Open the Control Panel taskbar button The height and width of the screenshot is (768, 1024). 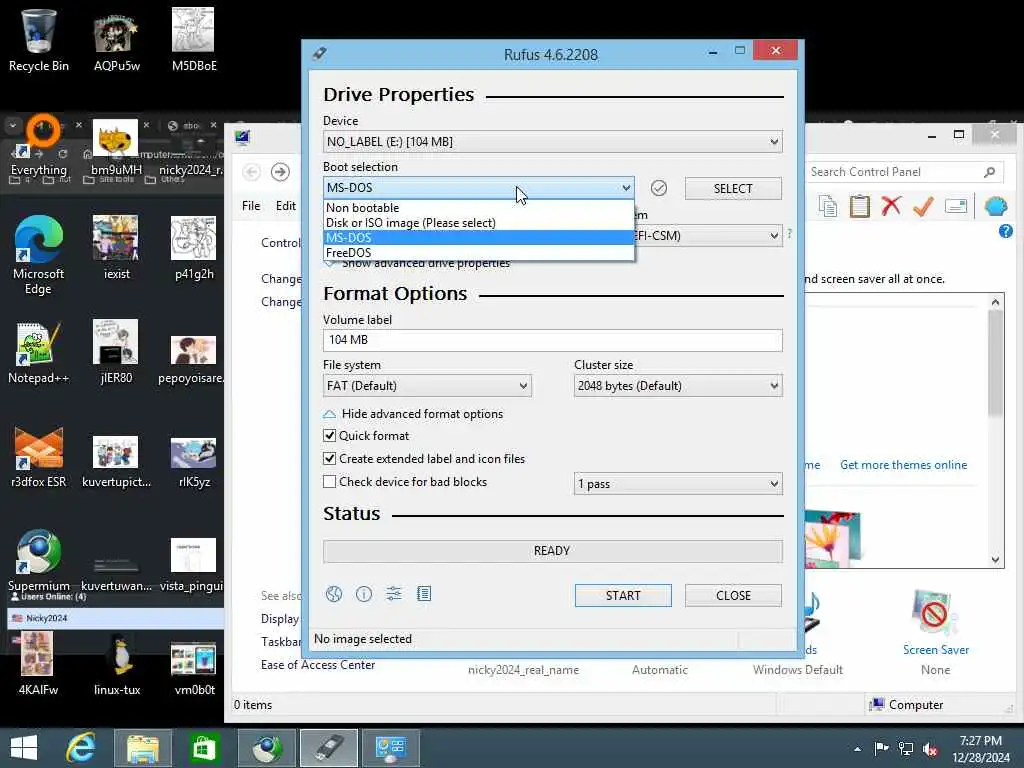tap(391, 748)
